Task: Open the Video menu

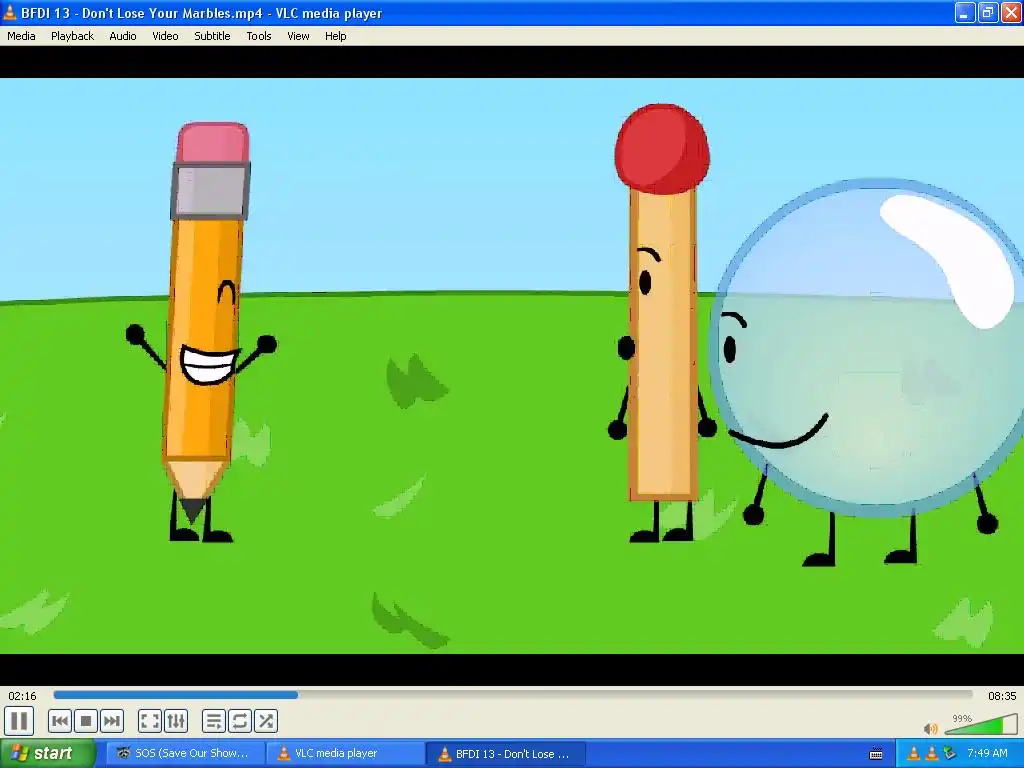Action: (x=165, y=36)
